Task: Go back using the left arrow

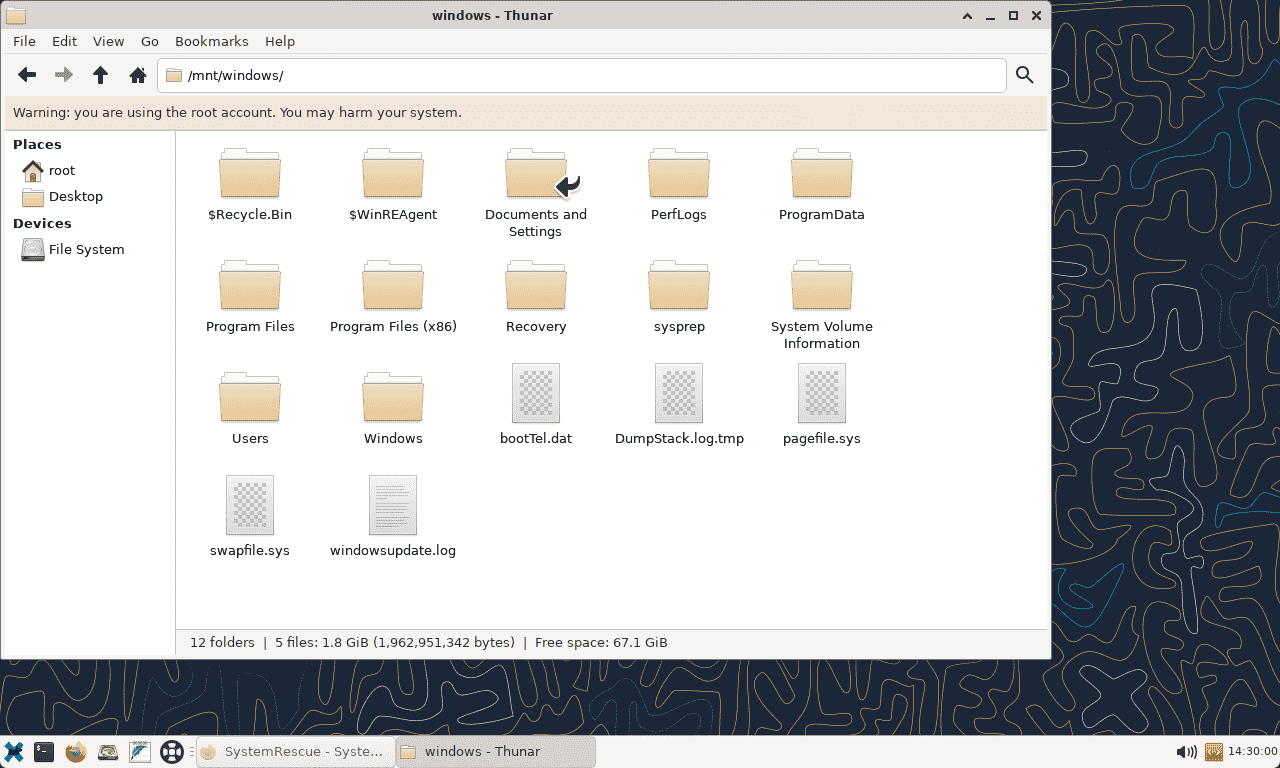Action: tap(27, 75)
